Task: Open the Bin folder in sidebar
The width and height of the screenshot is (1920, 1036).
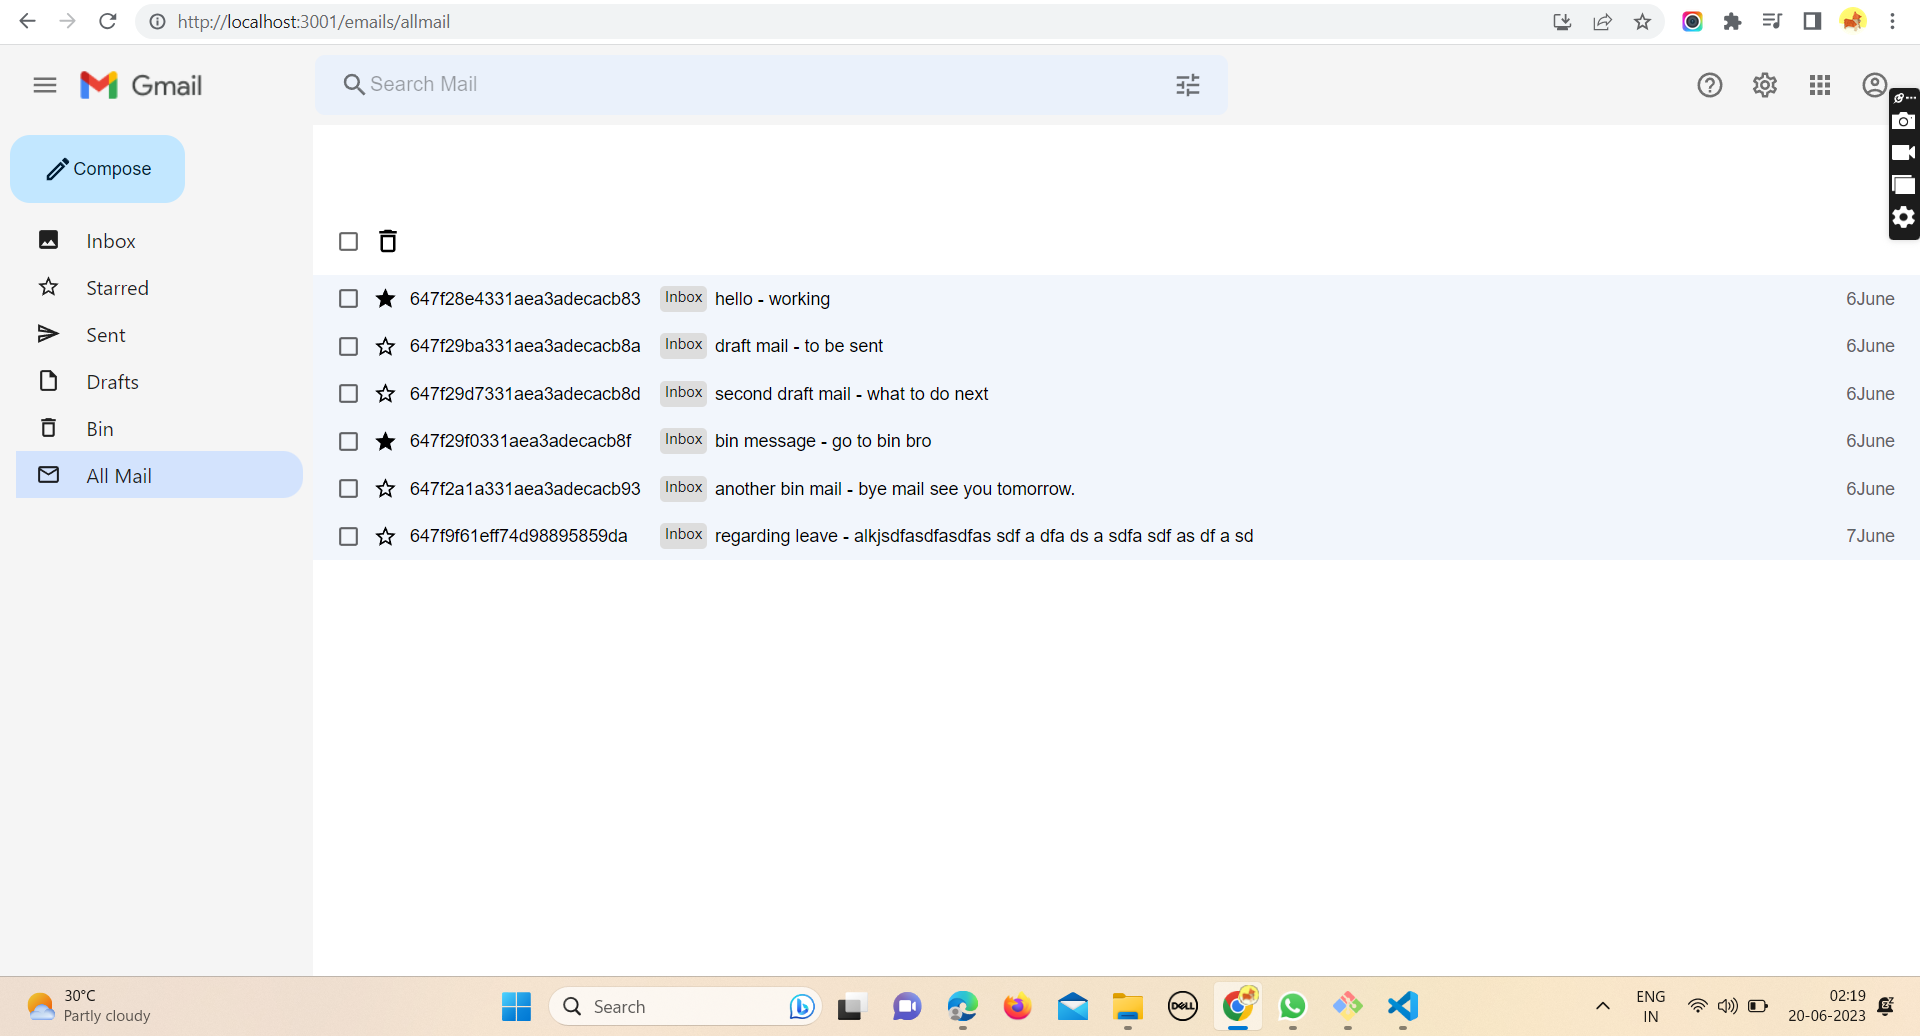Action: pyautogui.click(x=99, y=429)
